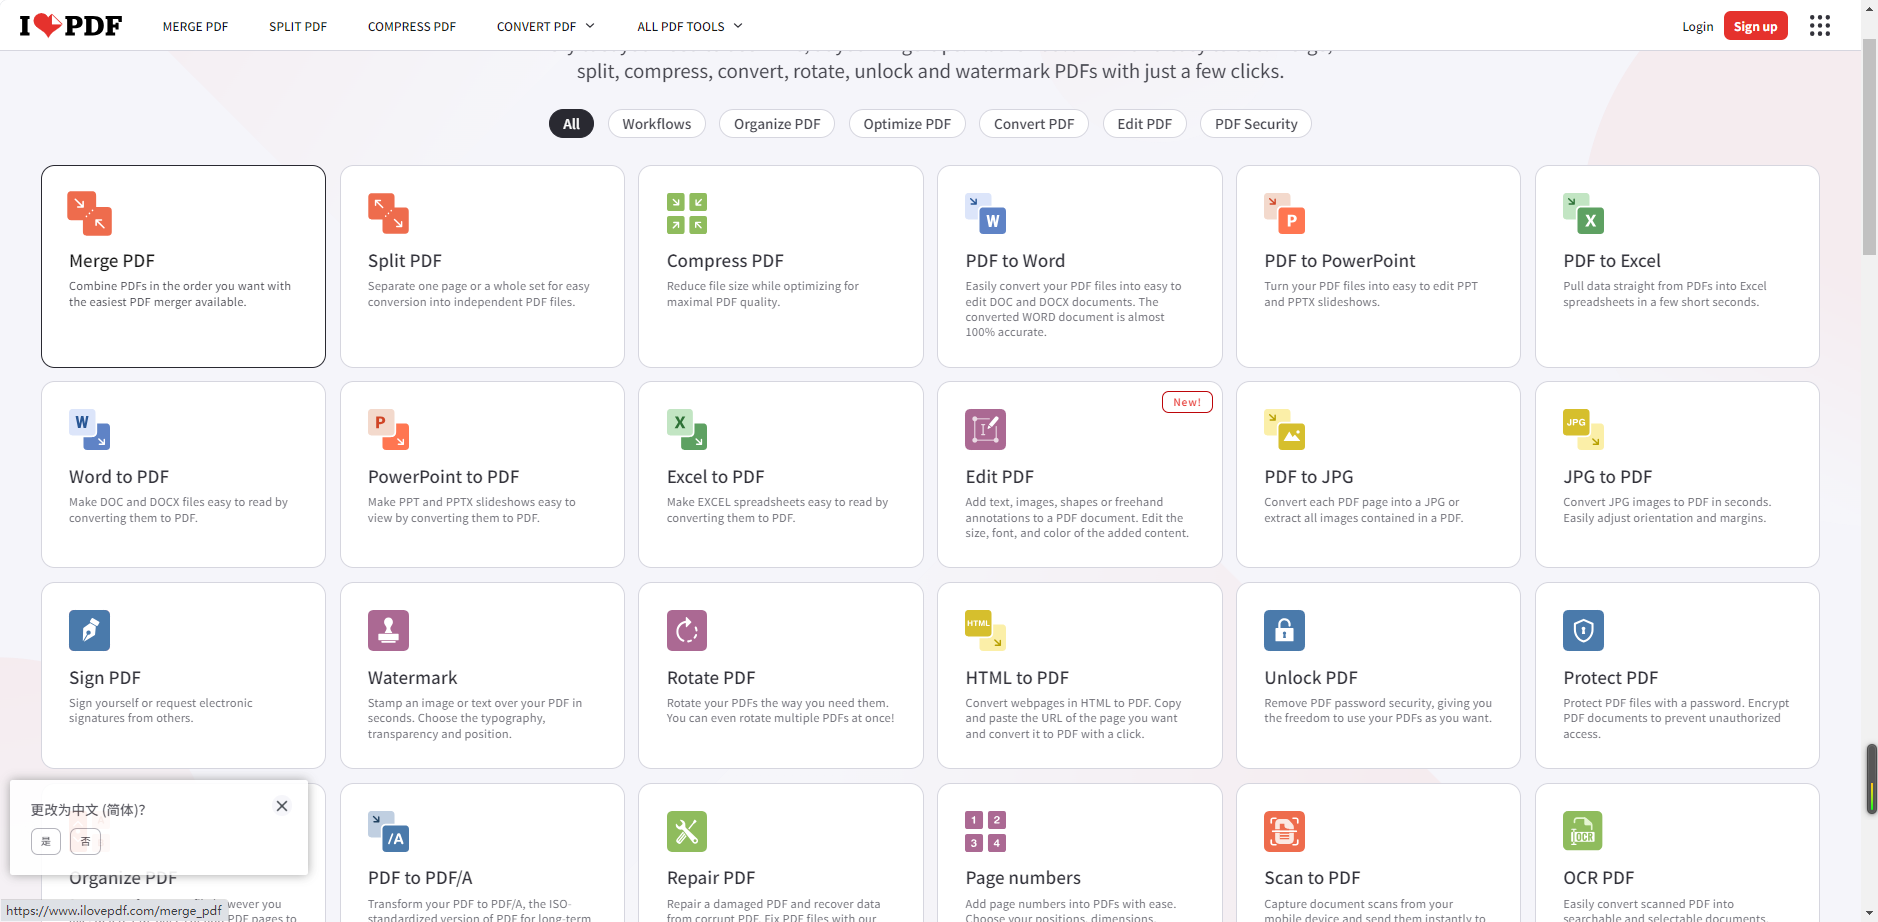
Task: Click the Rotate PDF icon
Action: pos(686,630)
